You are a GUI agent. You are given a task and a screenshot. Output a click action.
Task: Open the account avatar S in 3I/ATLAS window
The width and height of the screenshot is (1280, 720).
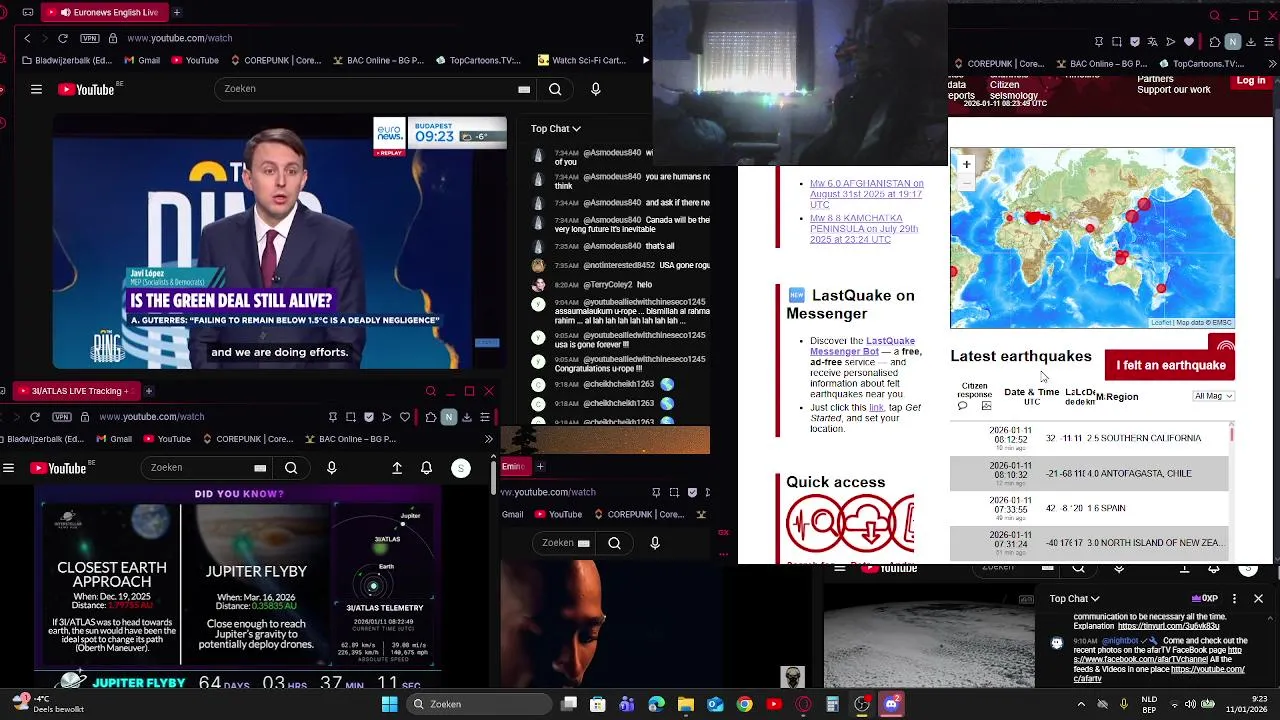461,467
